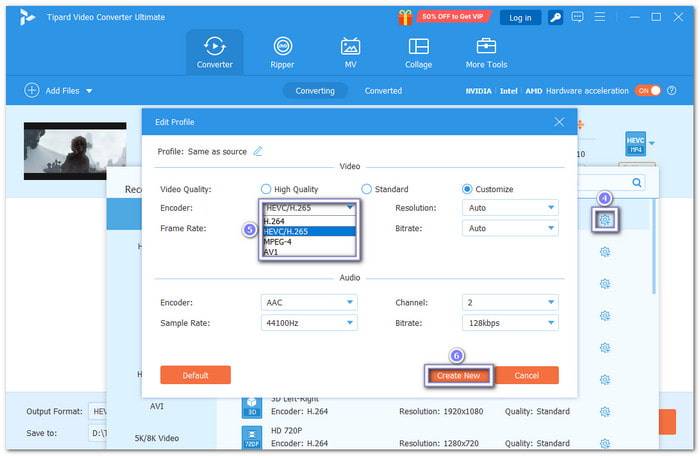Image resolution: width=700 pixels, height=456 pixels.
Task: Choose H.264 from encoder list
Action: (x=309, y=221)
